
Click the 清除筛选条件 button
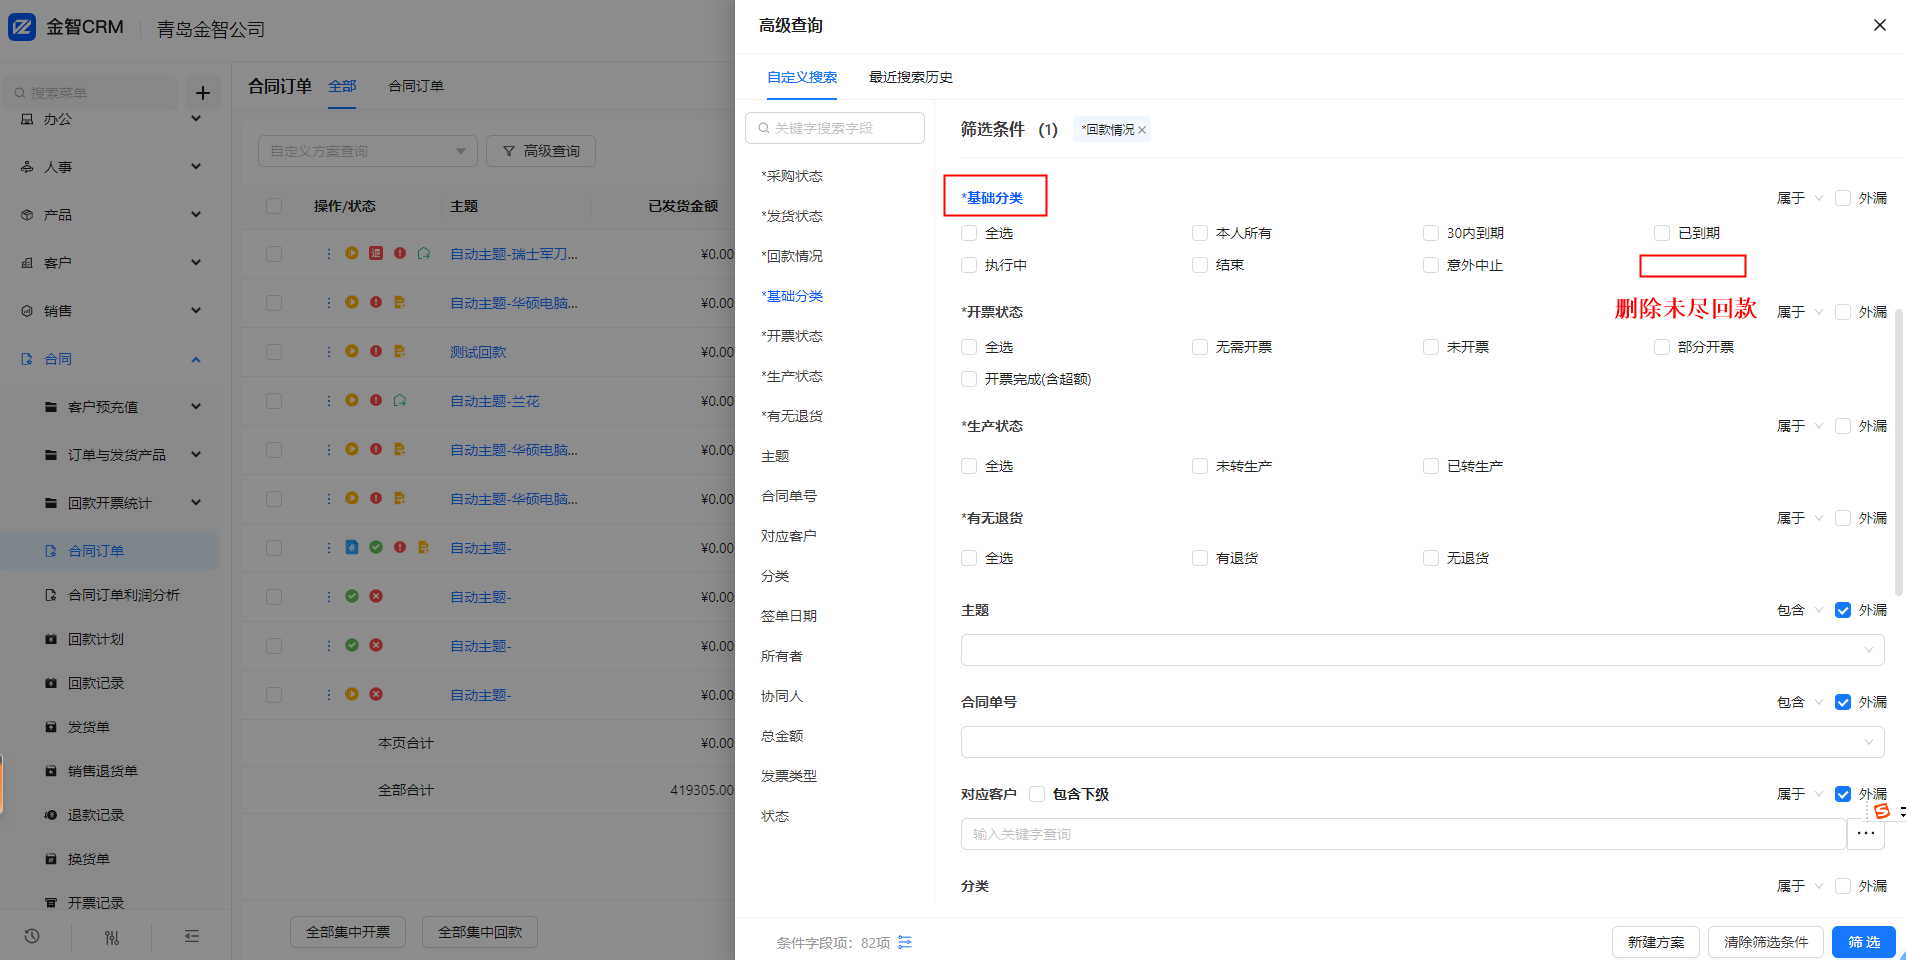pos(1766,942)
